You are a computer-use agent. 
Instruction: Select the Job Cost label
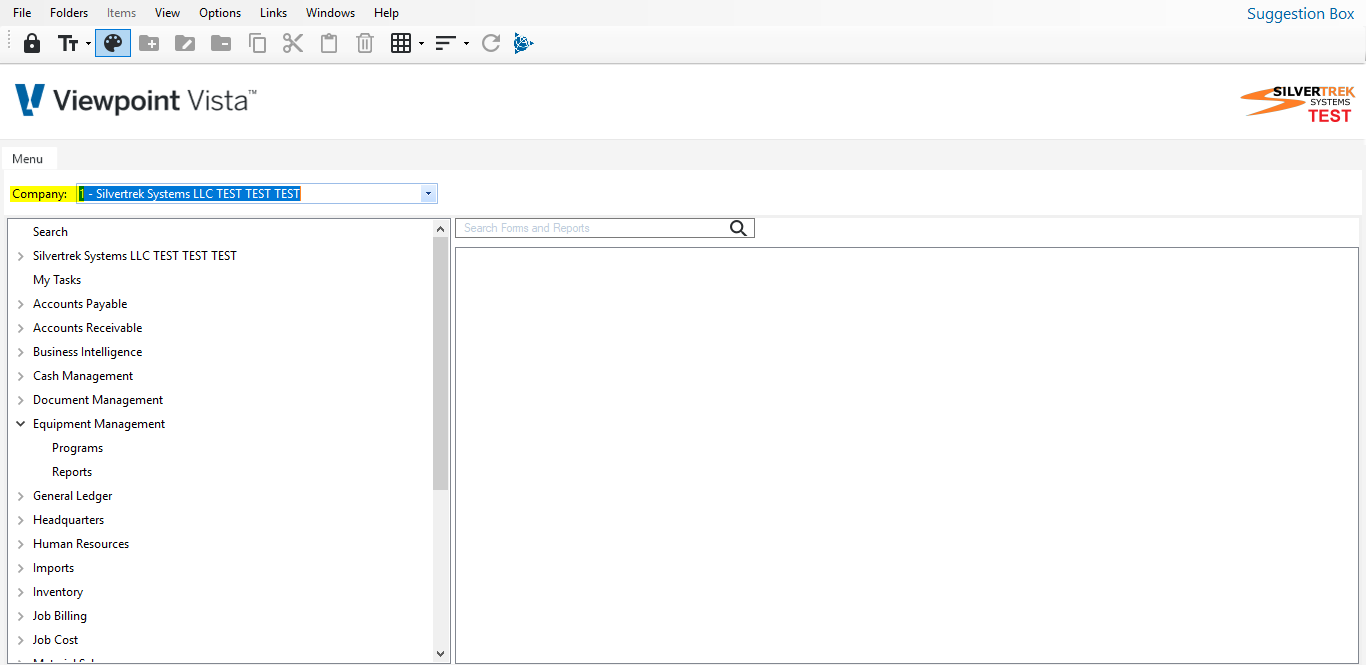pos(55,640)
